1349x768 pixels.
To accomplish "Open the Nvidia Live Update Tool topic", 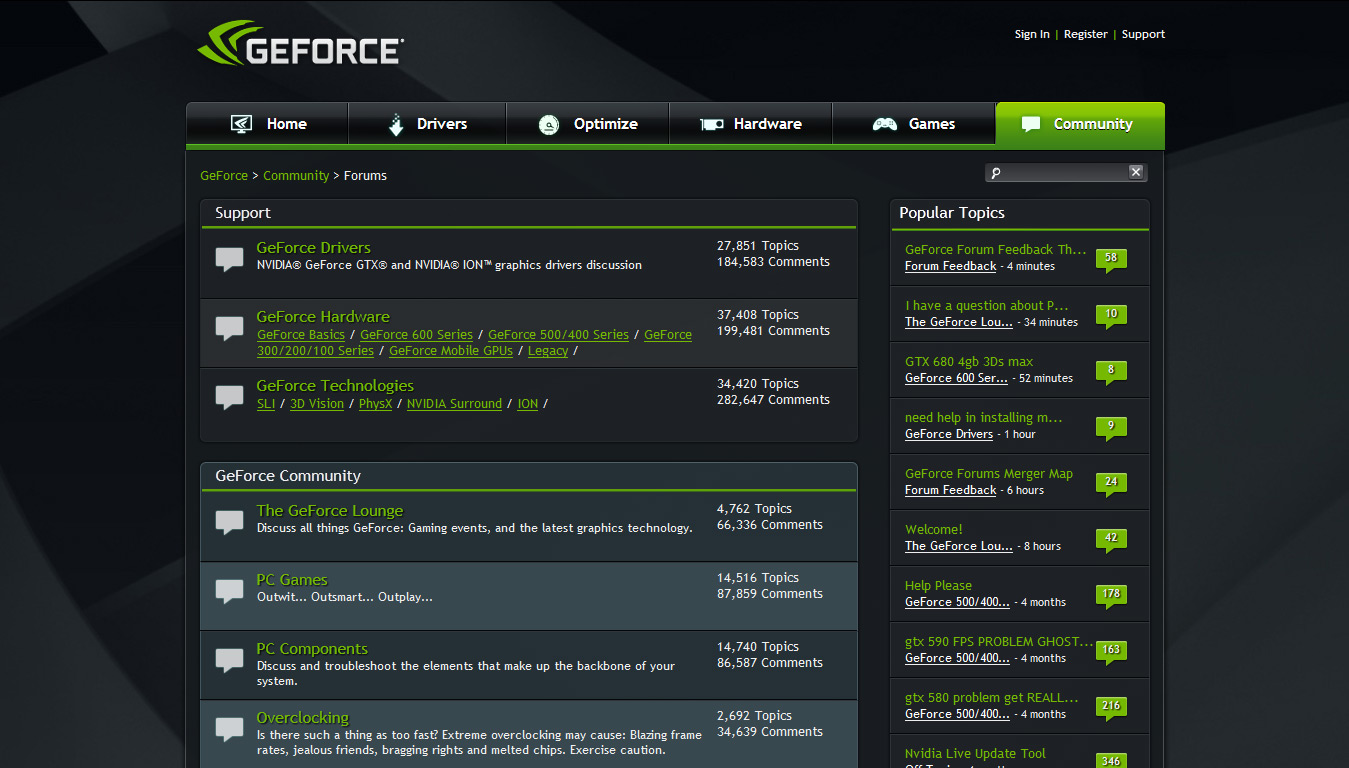I will pos(975,754).
